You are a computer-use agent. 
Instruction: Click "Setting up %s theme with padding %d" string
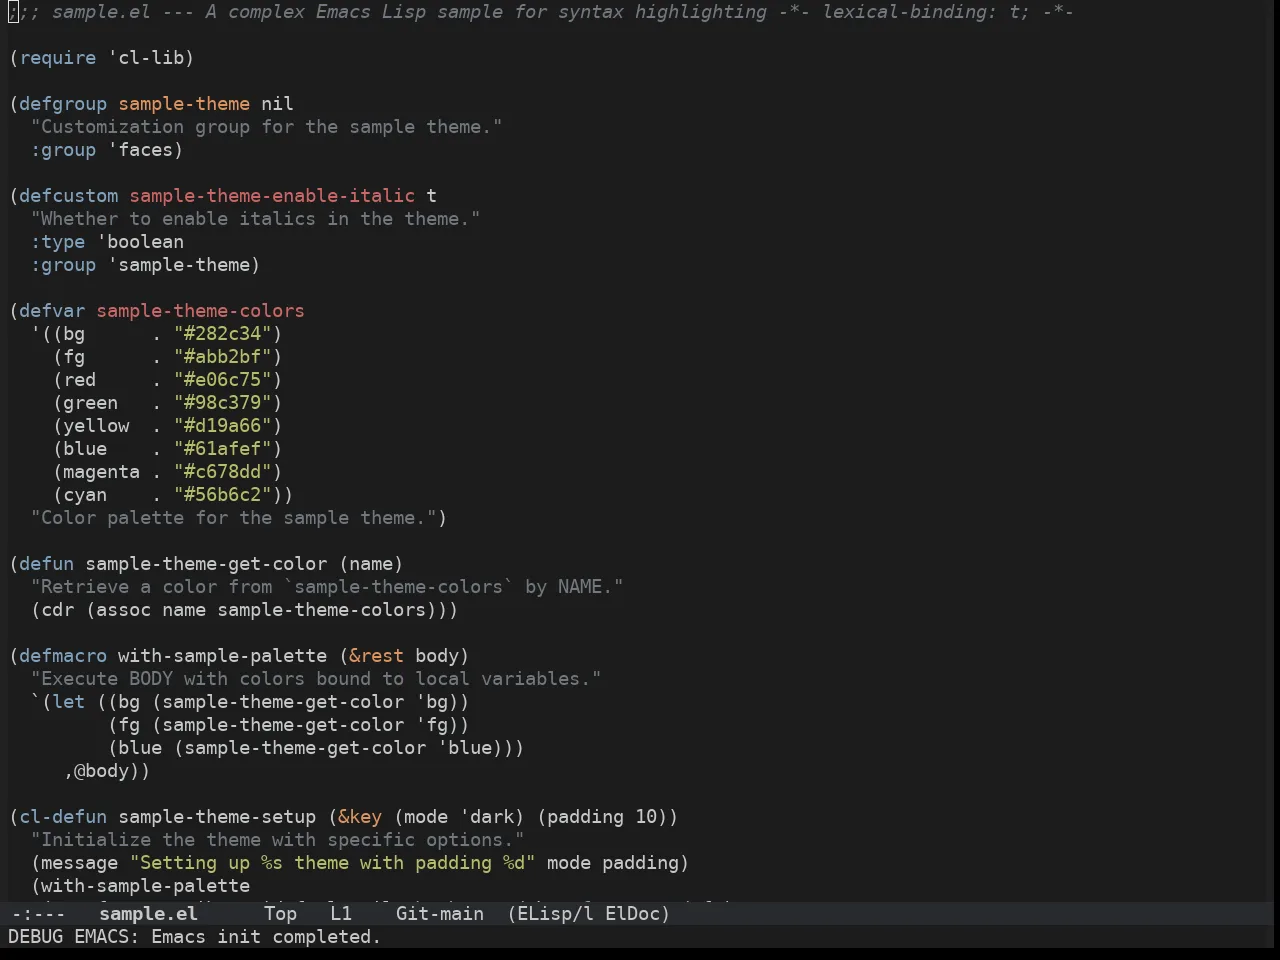coord(333,863)
